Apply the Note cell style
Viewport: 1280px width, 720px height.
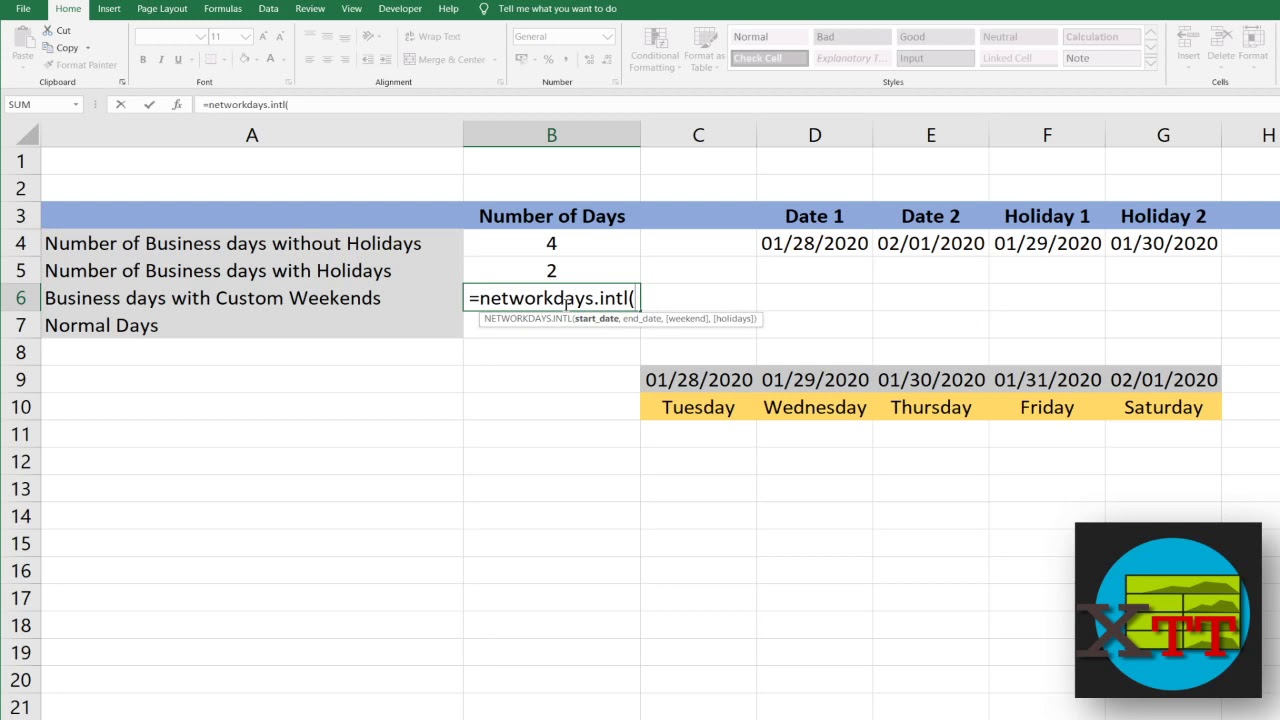coord(1101,58)
